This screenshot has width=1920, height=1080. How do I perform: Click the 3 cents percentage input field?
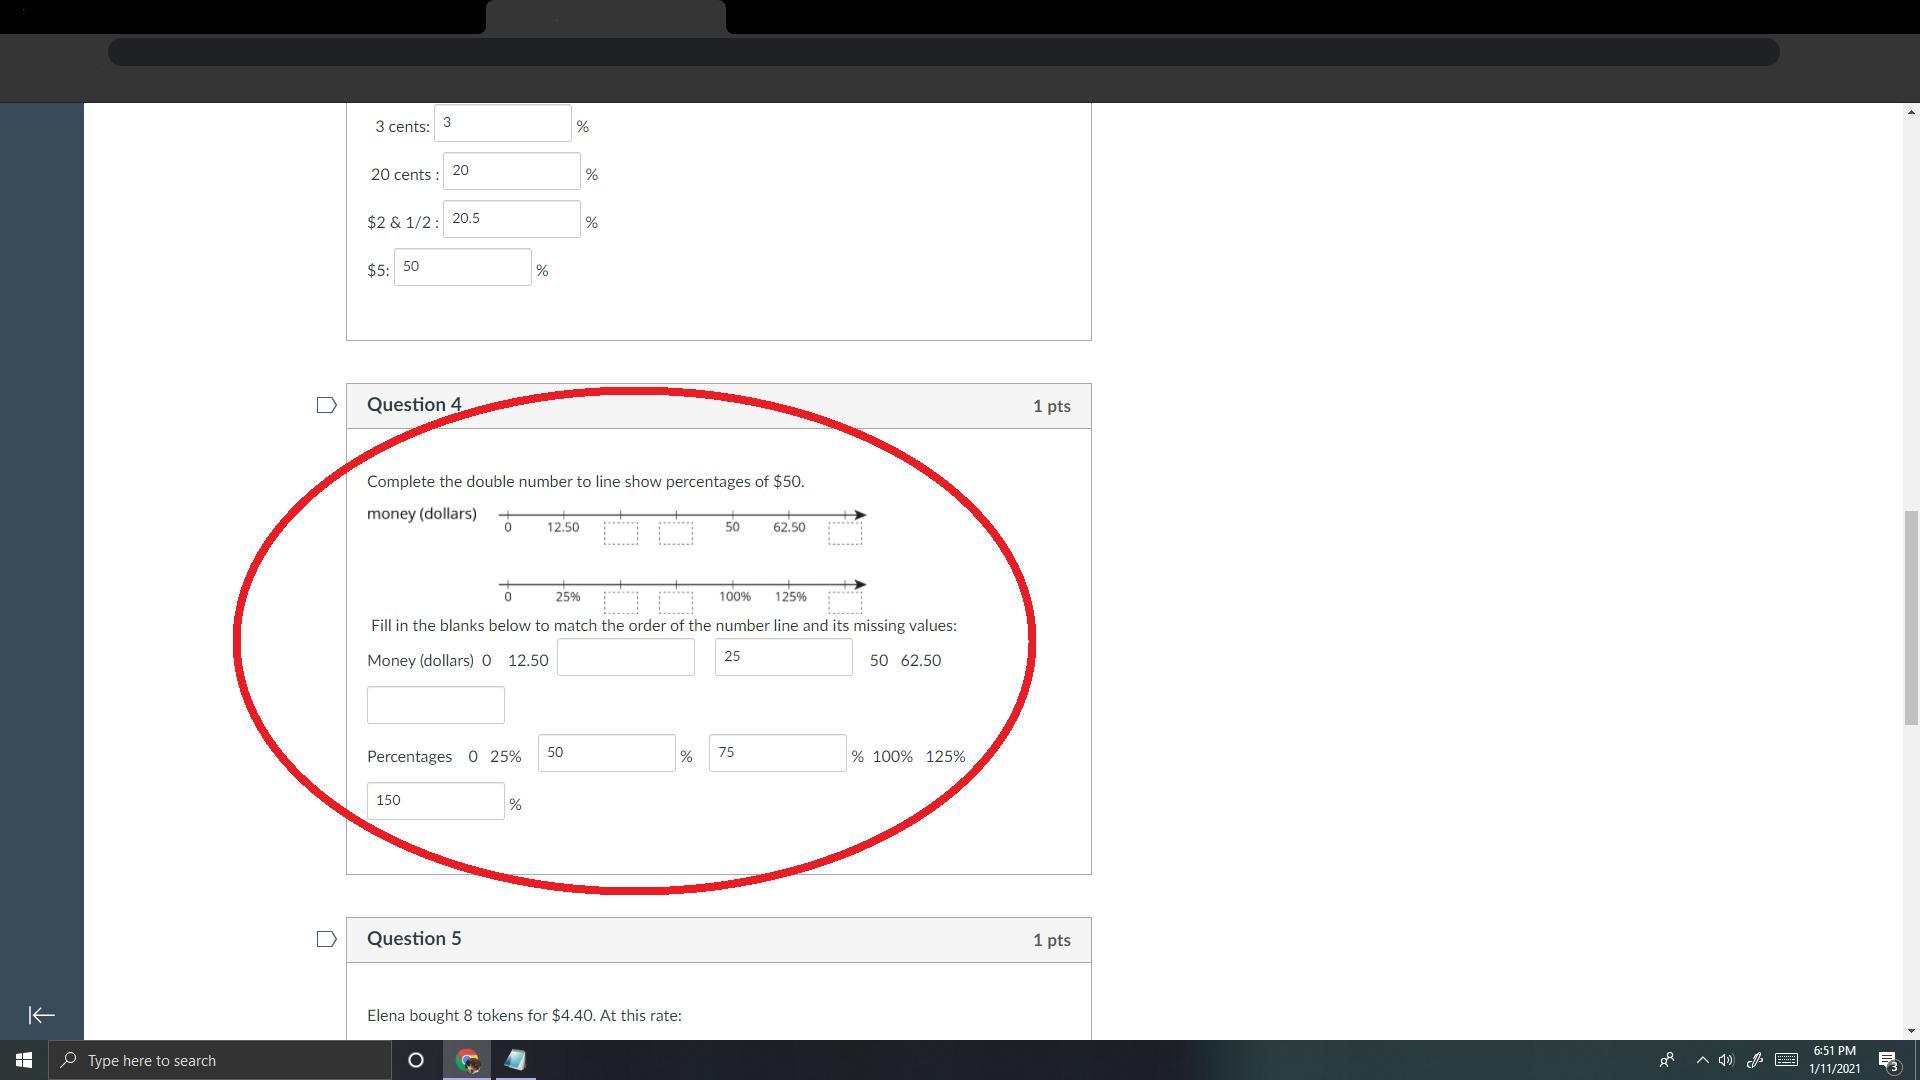(502, 123)
